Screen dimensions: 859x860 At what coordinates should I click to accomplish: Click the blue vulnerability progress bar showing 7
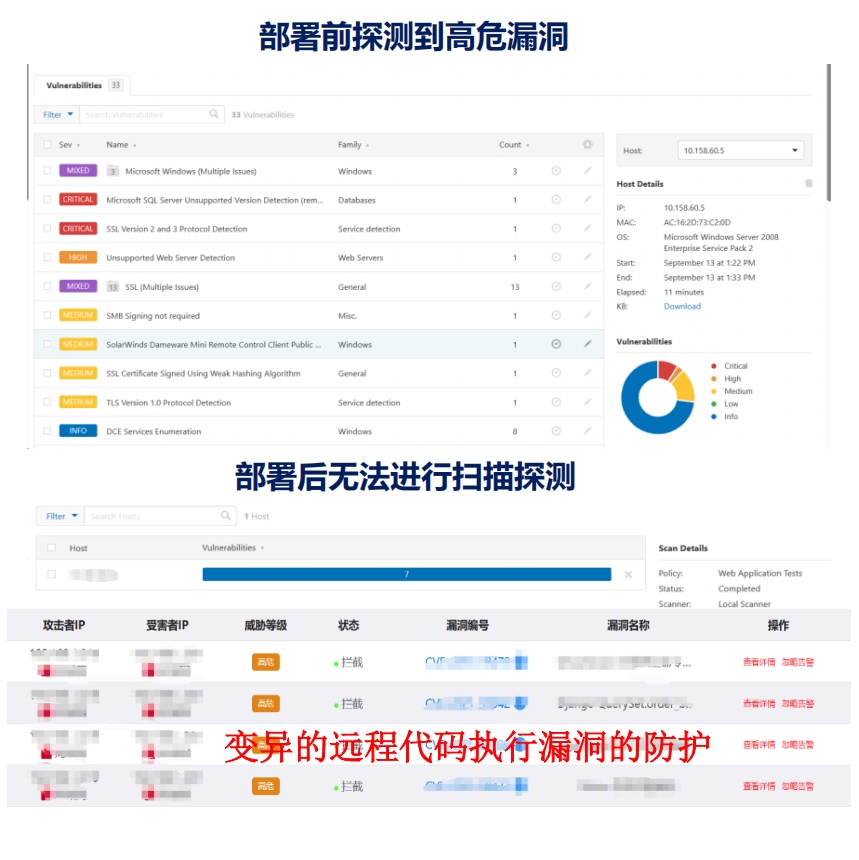tap(406, 574)
